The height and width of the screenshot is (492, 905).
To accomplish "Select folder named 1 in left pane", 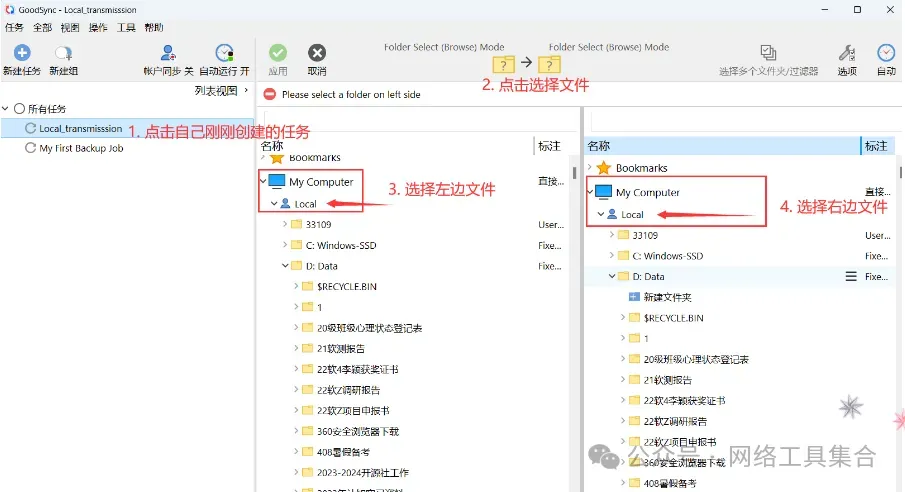I will tap(319, 307).
